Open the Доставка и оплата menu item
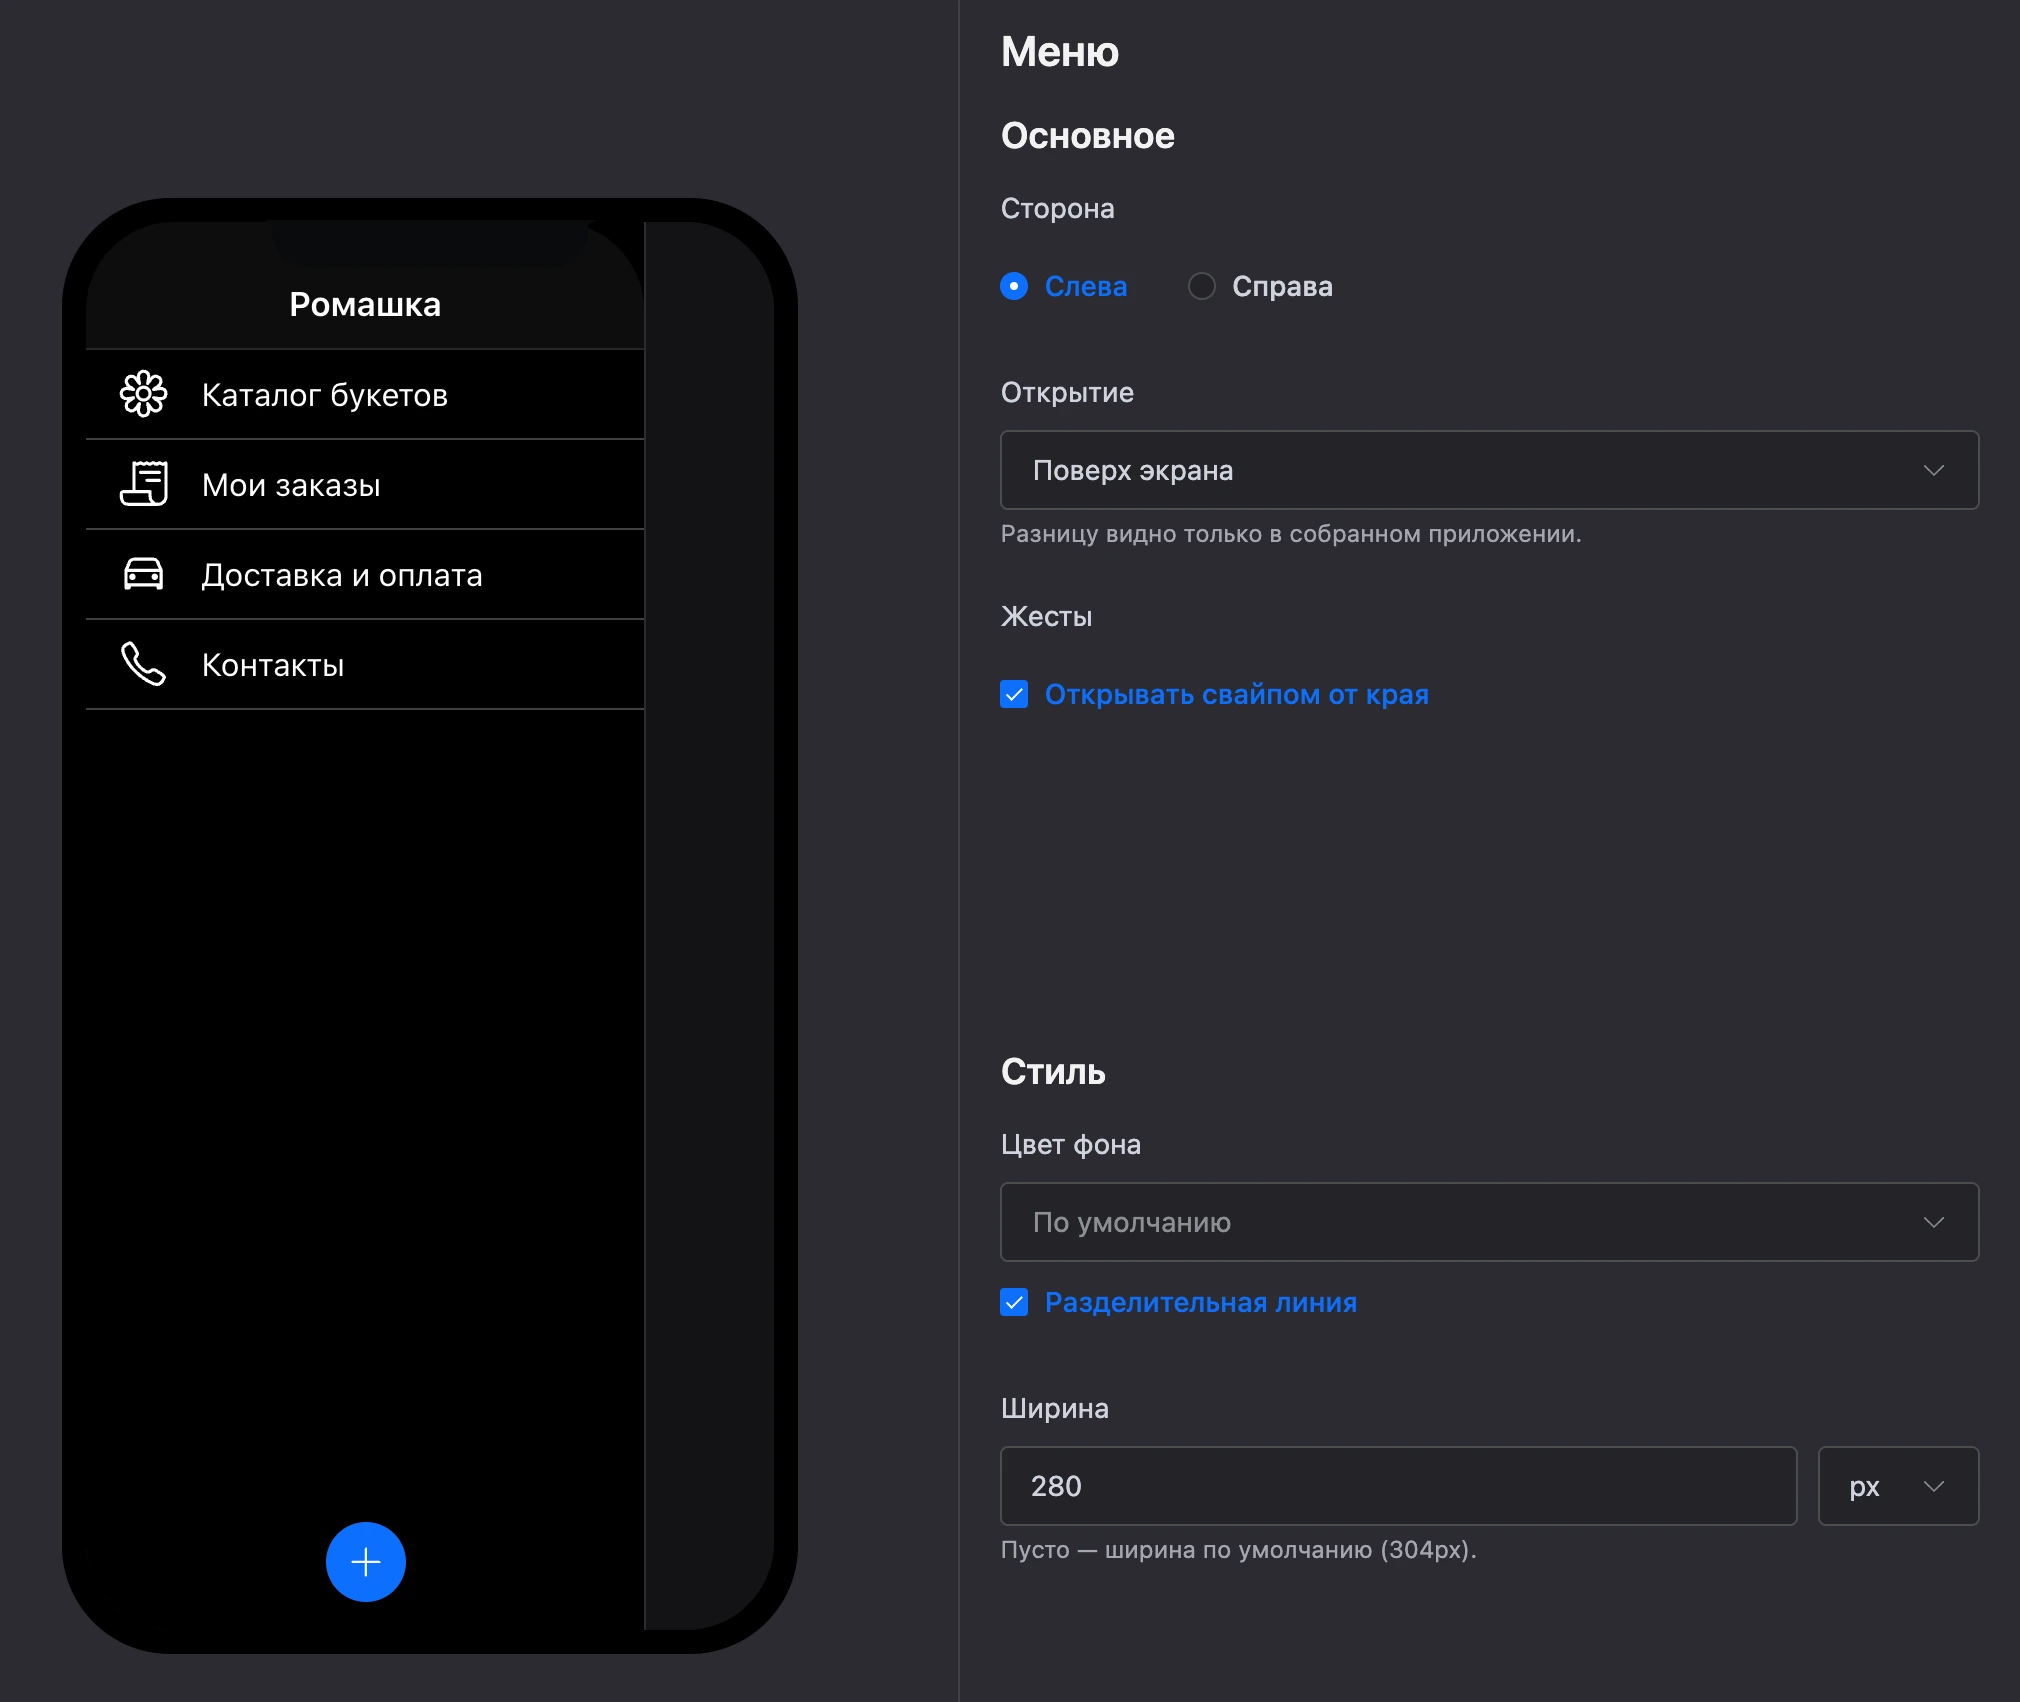Image resolution: width=2020 pixels, height=1702 pixels. 365,574
